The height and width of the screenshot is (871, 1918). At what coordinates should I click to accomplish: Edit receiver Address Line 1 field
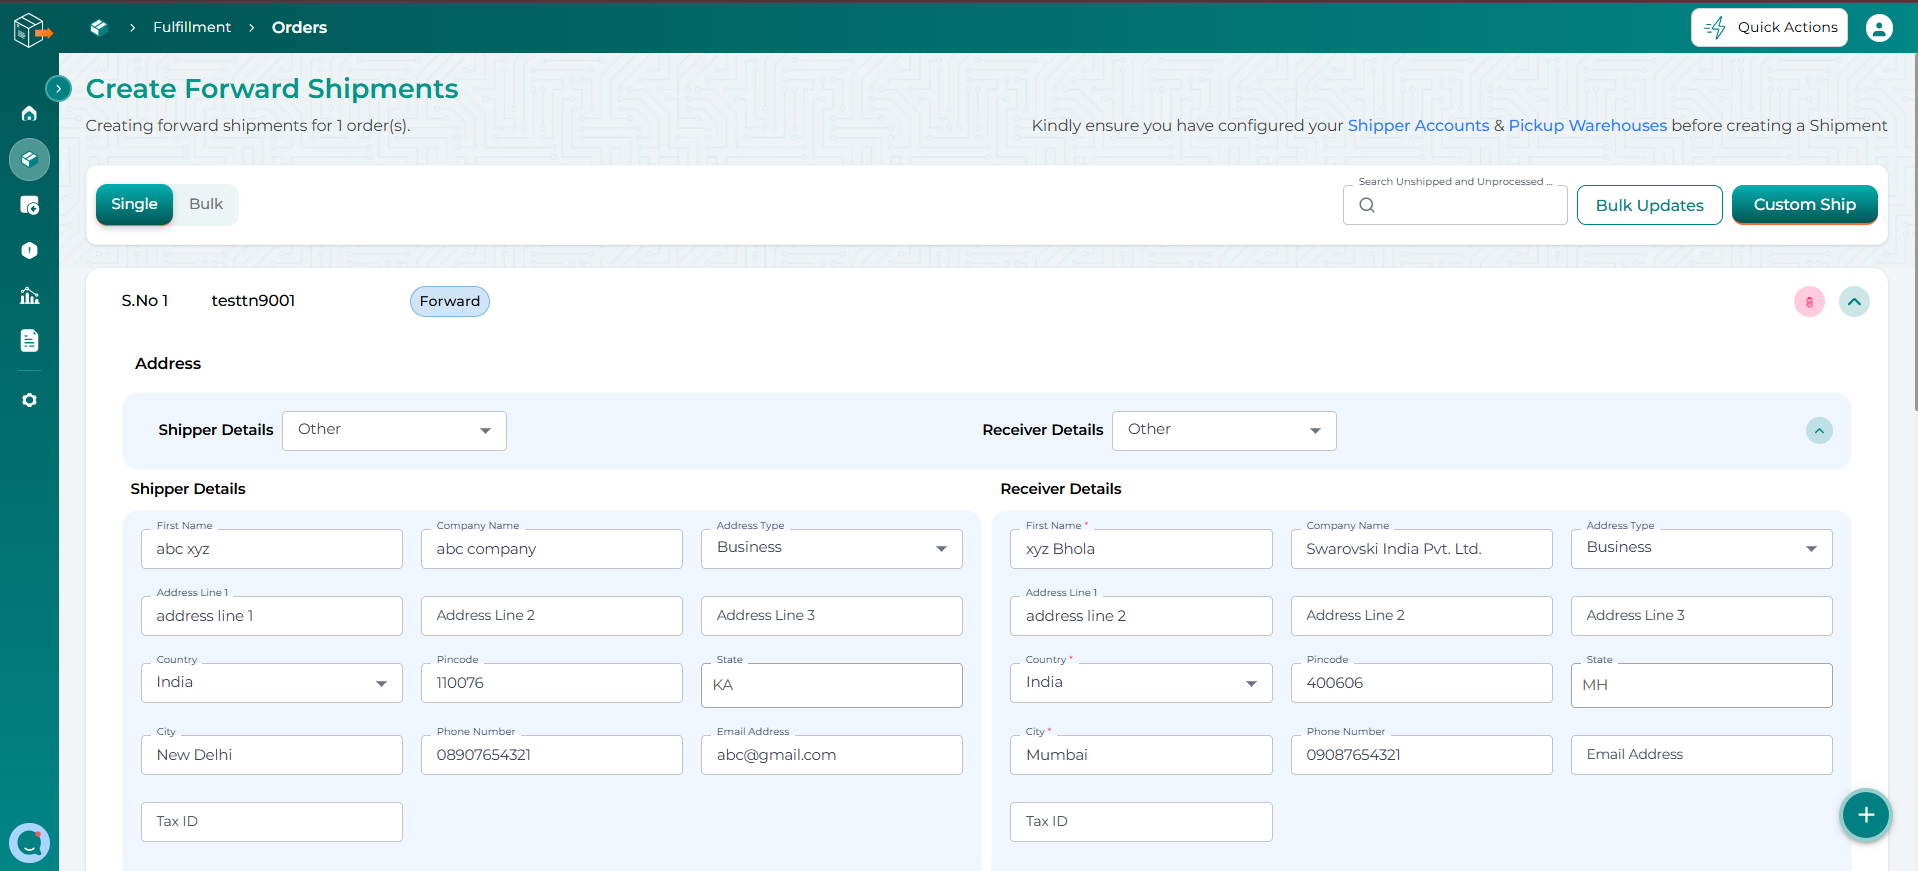[x=1141, y=616]
